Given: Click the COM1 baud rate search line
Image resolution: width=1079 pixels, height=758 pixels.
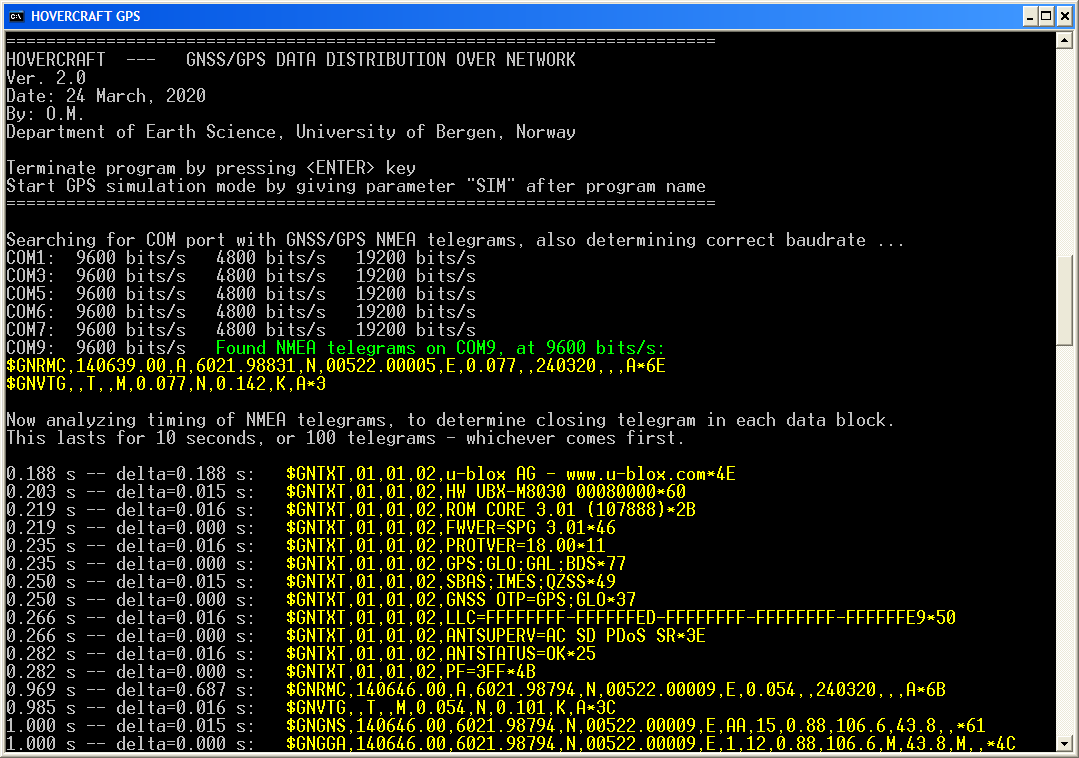Looking at the screenshot, I should [240, 258].
